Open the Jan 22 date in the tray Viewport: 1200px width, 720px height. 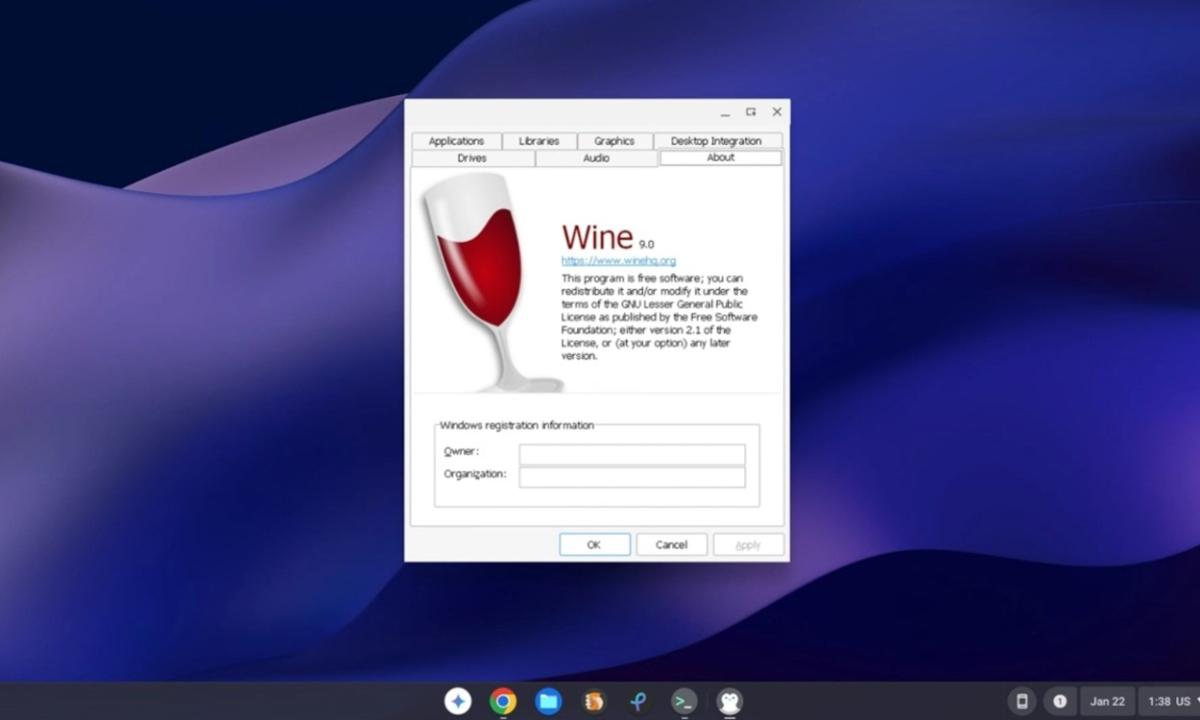click(1106, 701)
